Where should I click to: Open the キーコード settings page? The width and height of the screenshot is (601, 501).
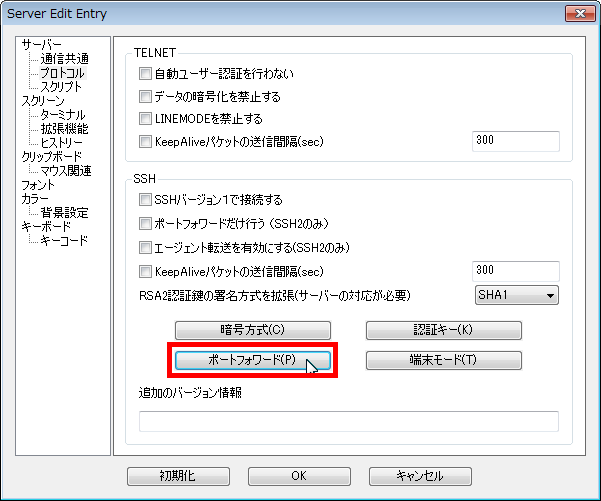coord(64,240)
